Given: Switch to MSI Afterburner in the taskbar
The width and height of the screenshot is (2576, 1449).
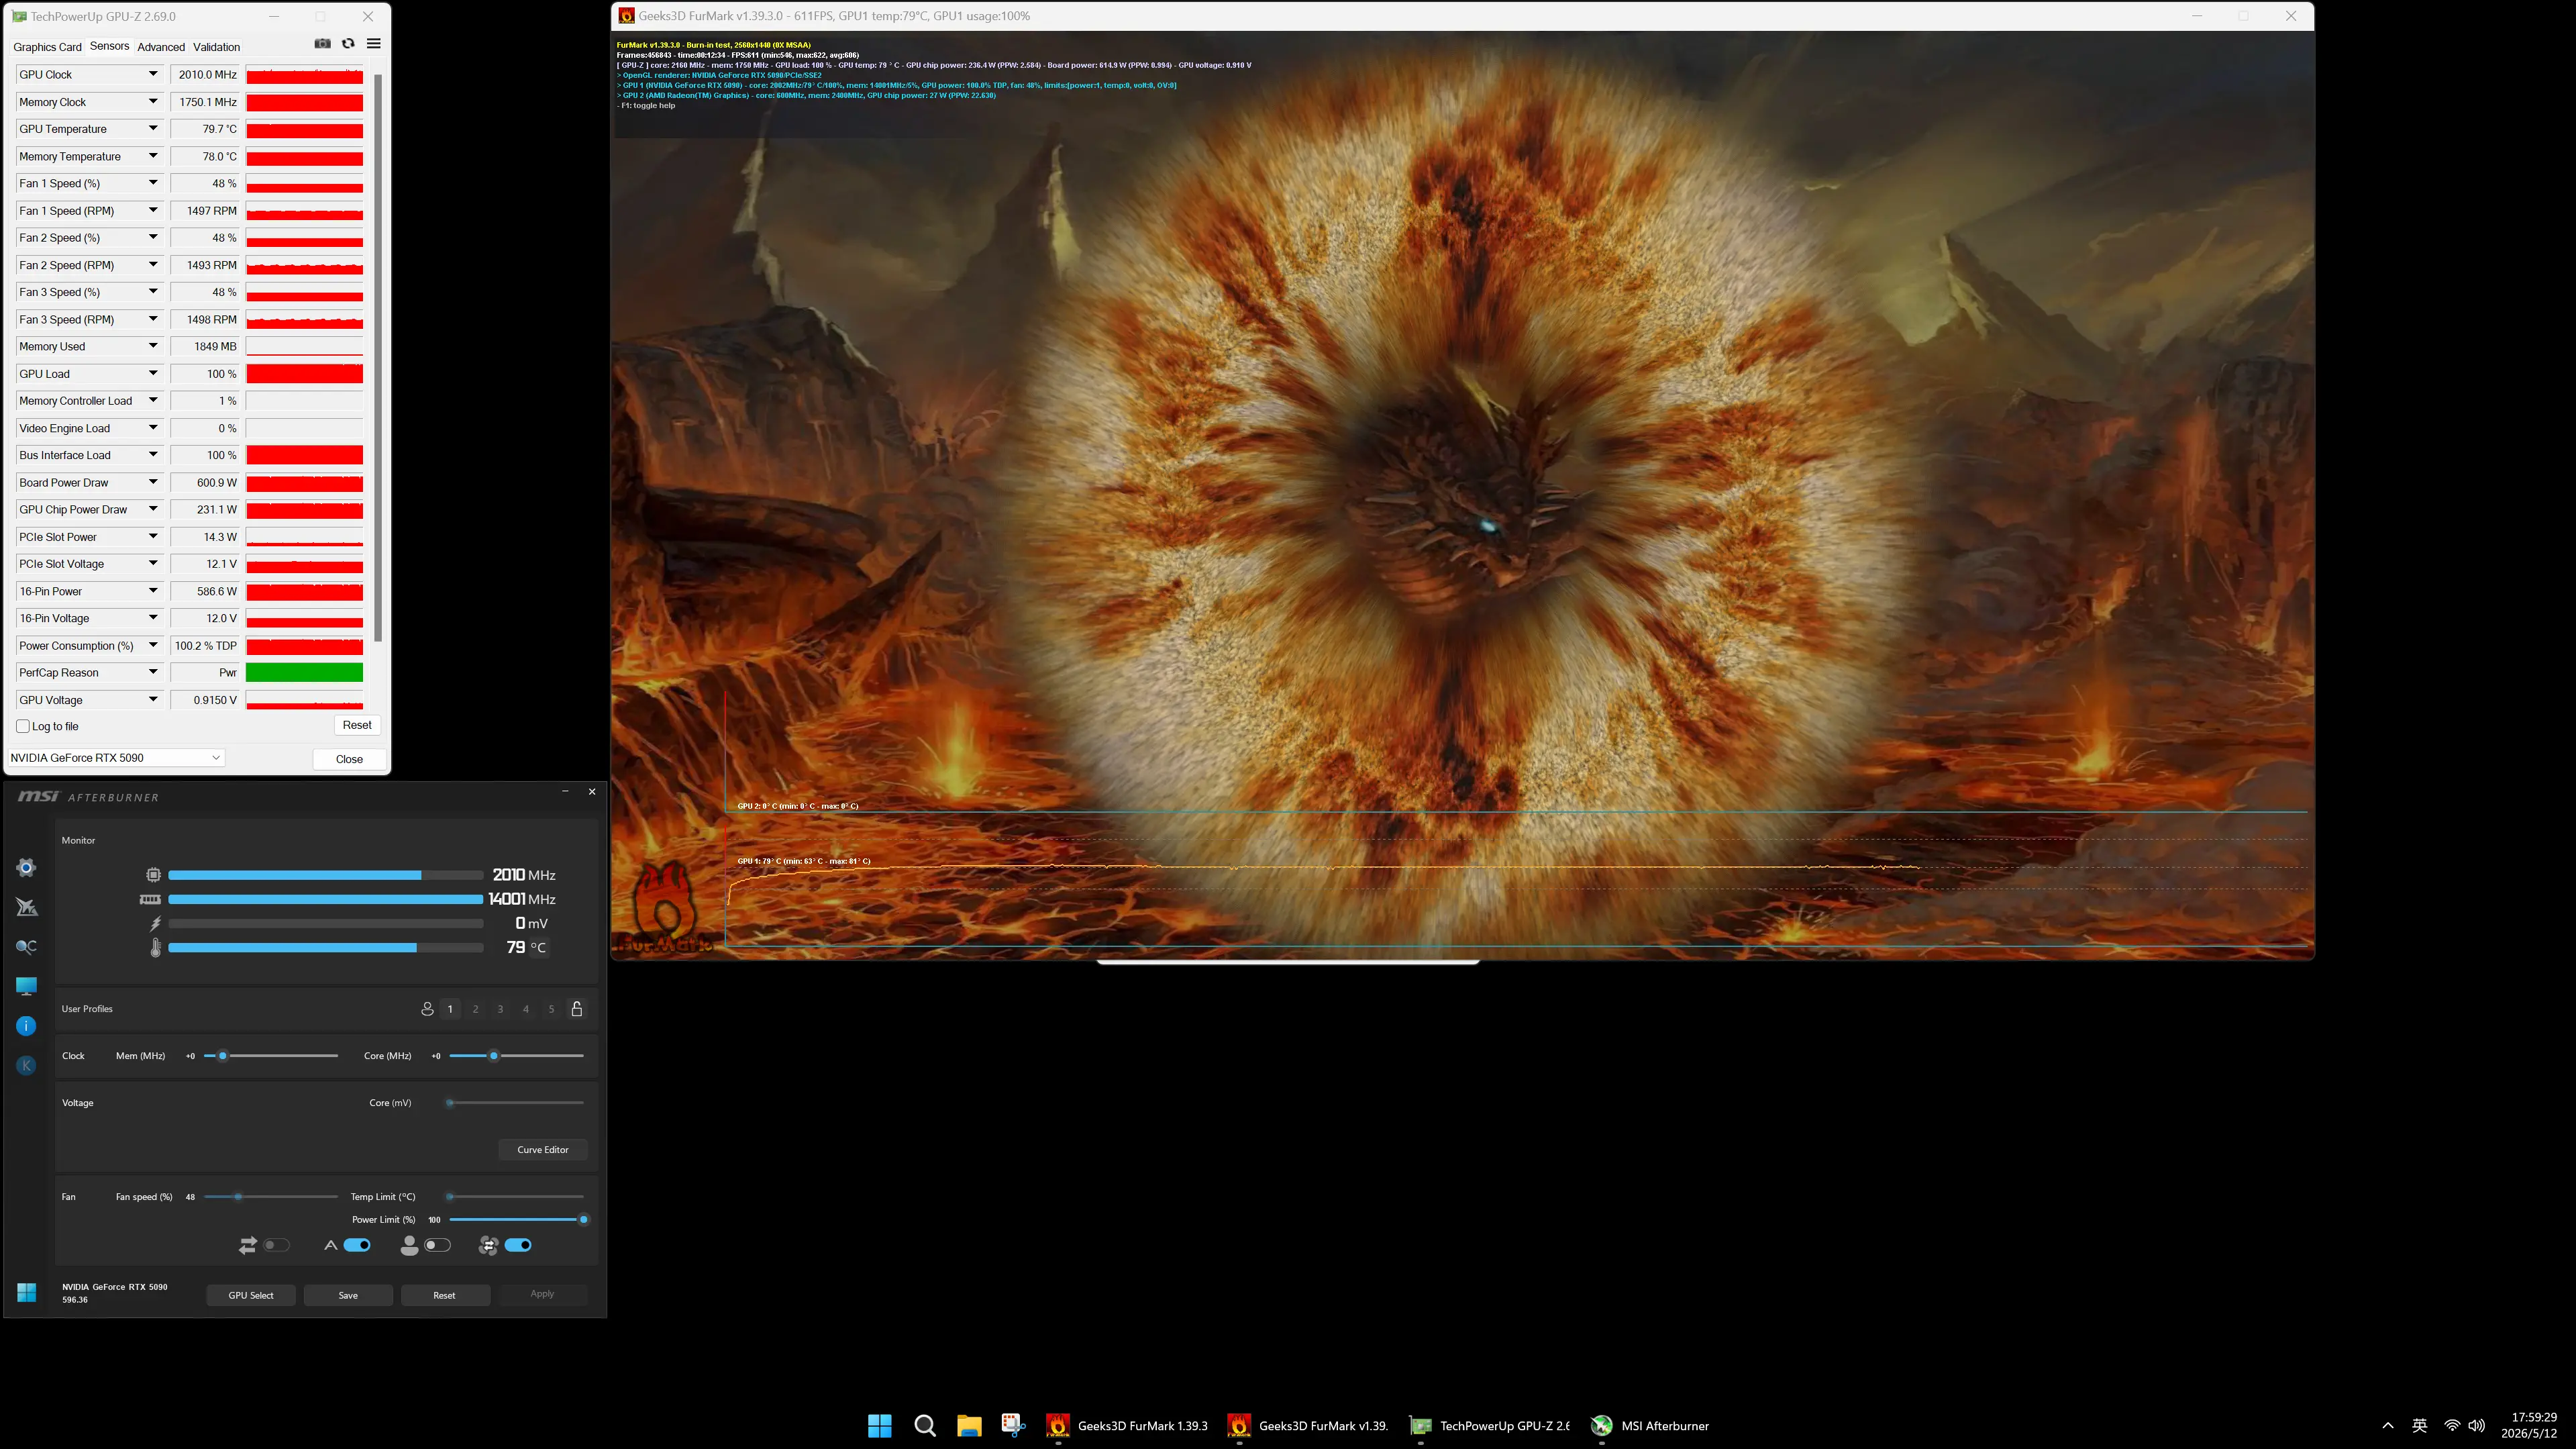Looking at the screenshot, I should tap(1651, 1426).
